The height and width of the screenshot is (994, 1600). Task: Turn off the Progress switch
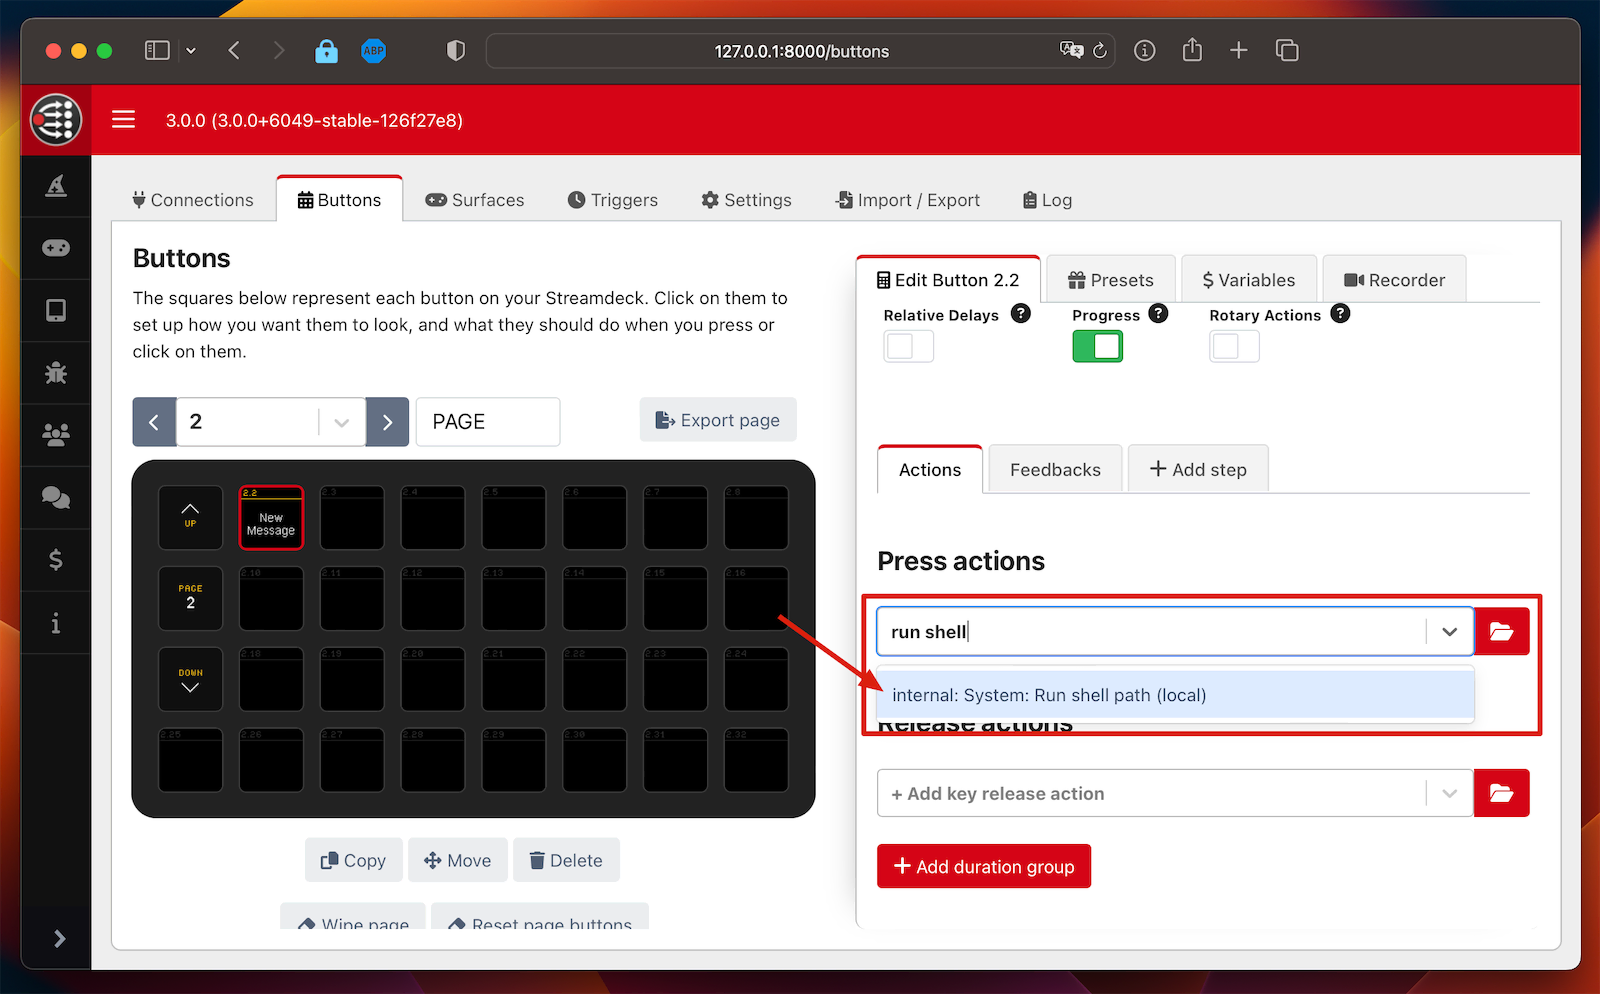pos(1097,346)
